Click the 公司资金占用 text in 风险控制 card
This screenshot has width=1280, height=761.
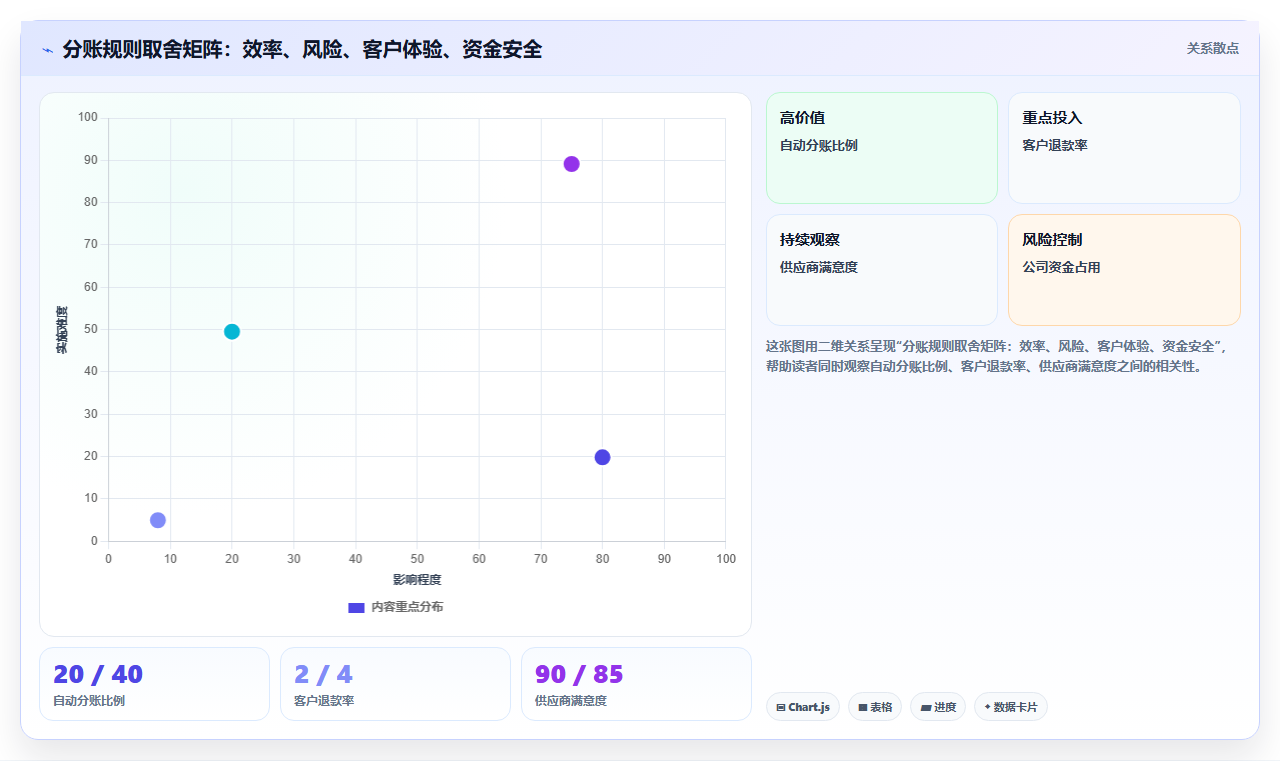point(1061,267)
